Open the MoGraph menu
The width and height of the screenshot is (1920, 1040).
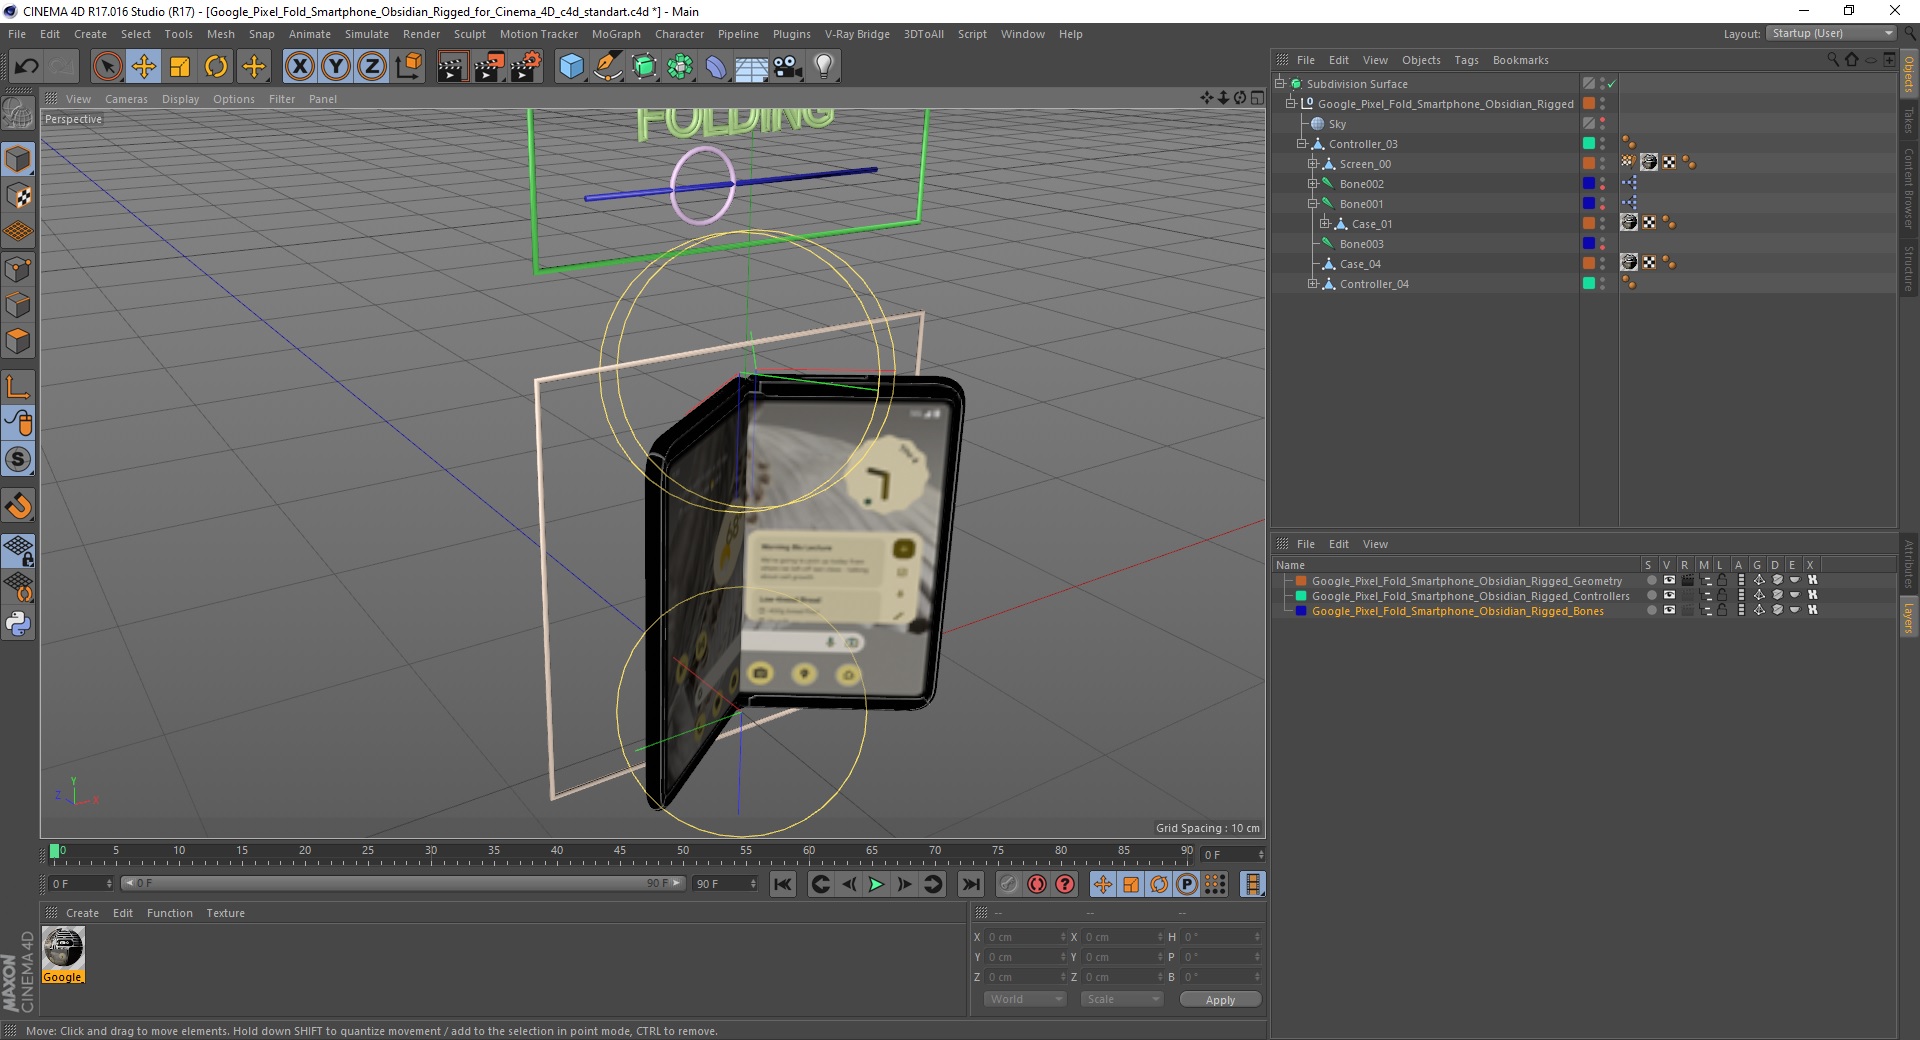(616, 34)
